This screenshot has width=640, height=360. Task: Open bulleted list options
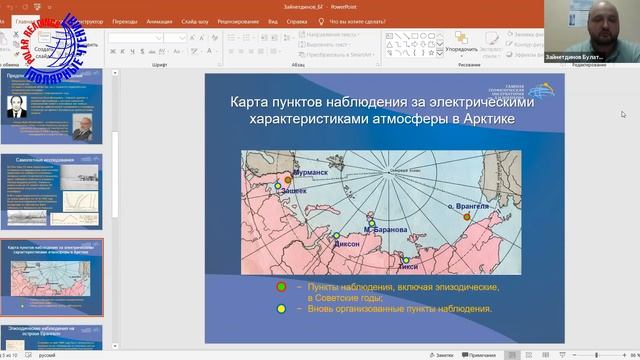pyautogui.click(x=233, y=38)
